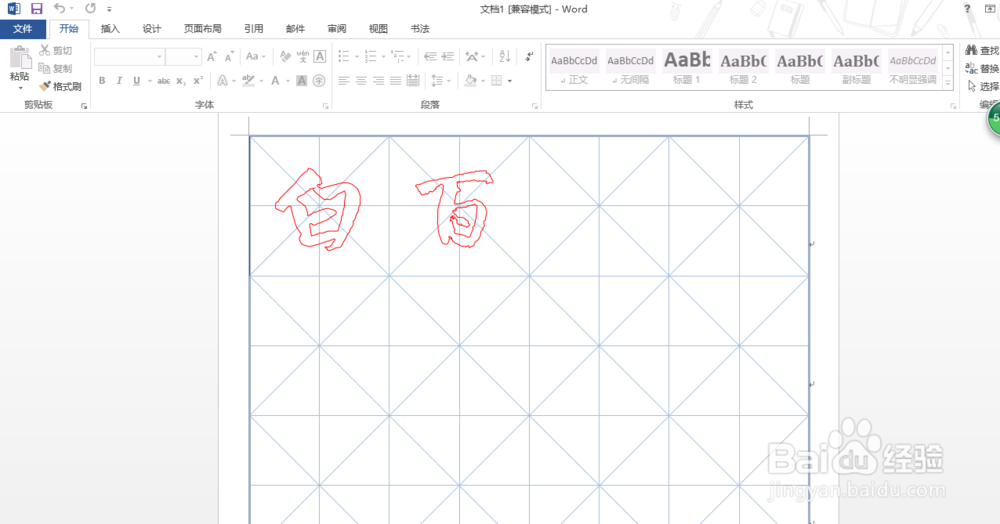Open the font size combo box dropdown
The image size is (1000, 524).
[196, 57]
